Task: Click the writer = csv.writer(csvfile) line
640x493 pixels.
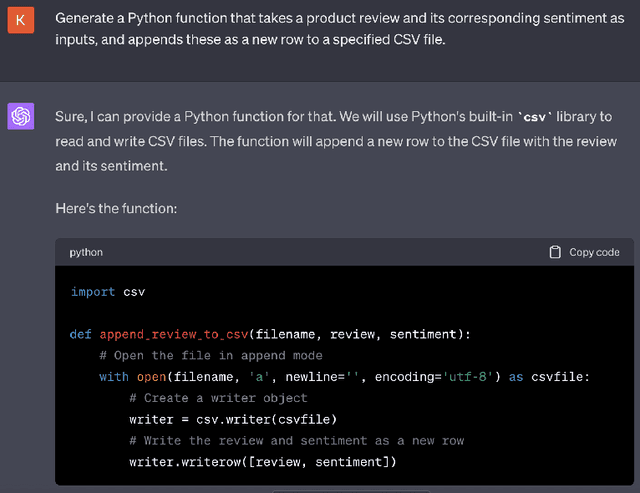Action: tap(232, 419)
